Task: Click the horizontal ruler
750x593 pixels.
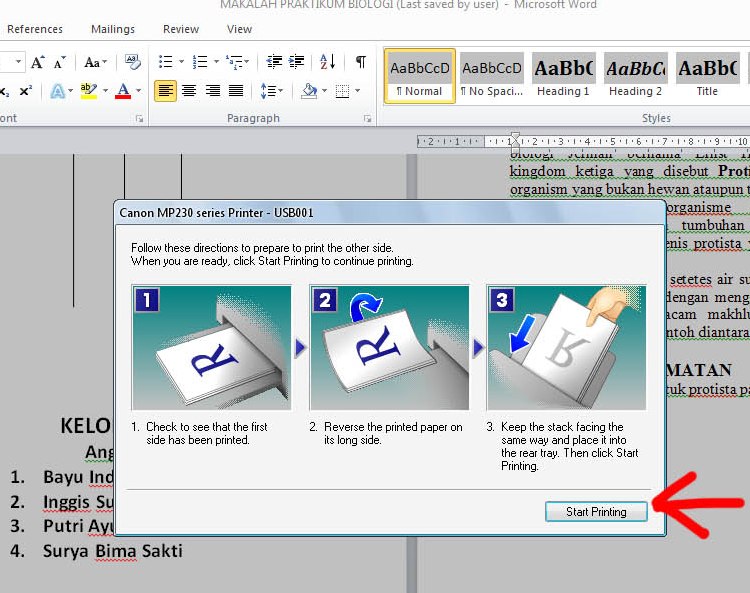Action: click(583, 142)
